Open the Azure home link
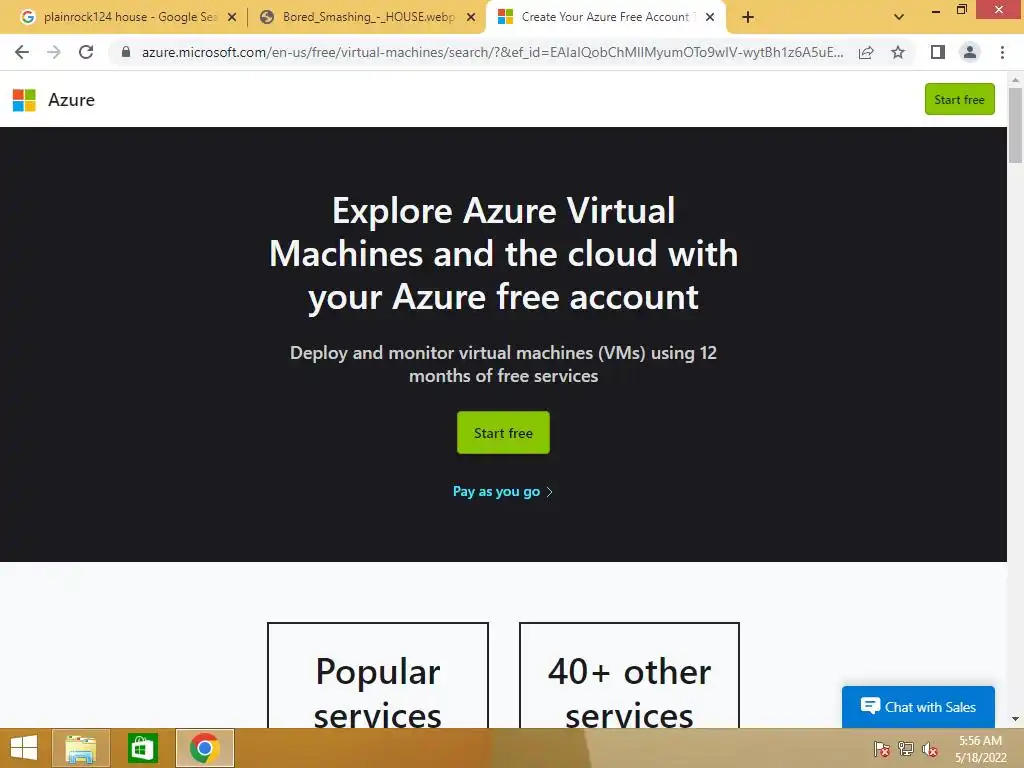1024x768 pixels. tap(71, 100)
